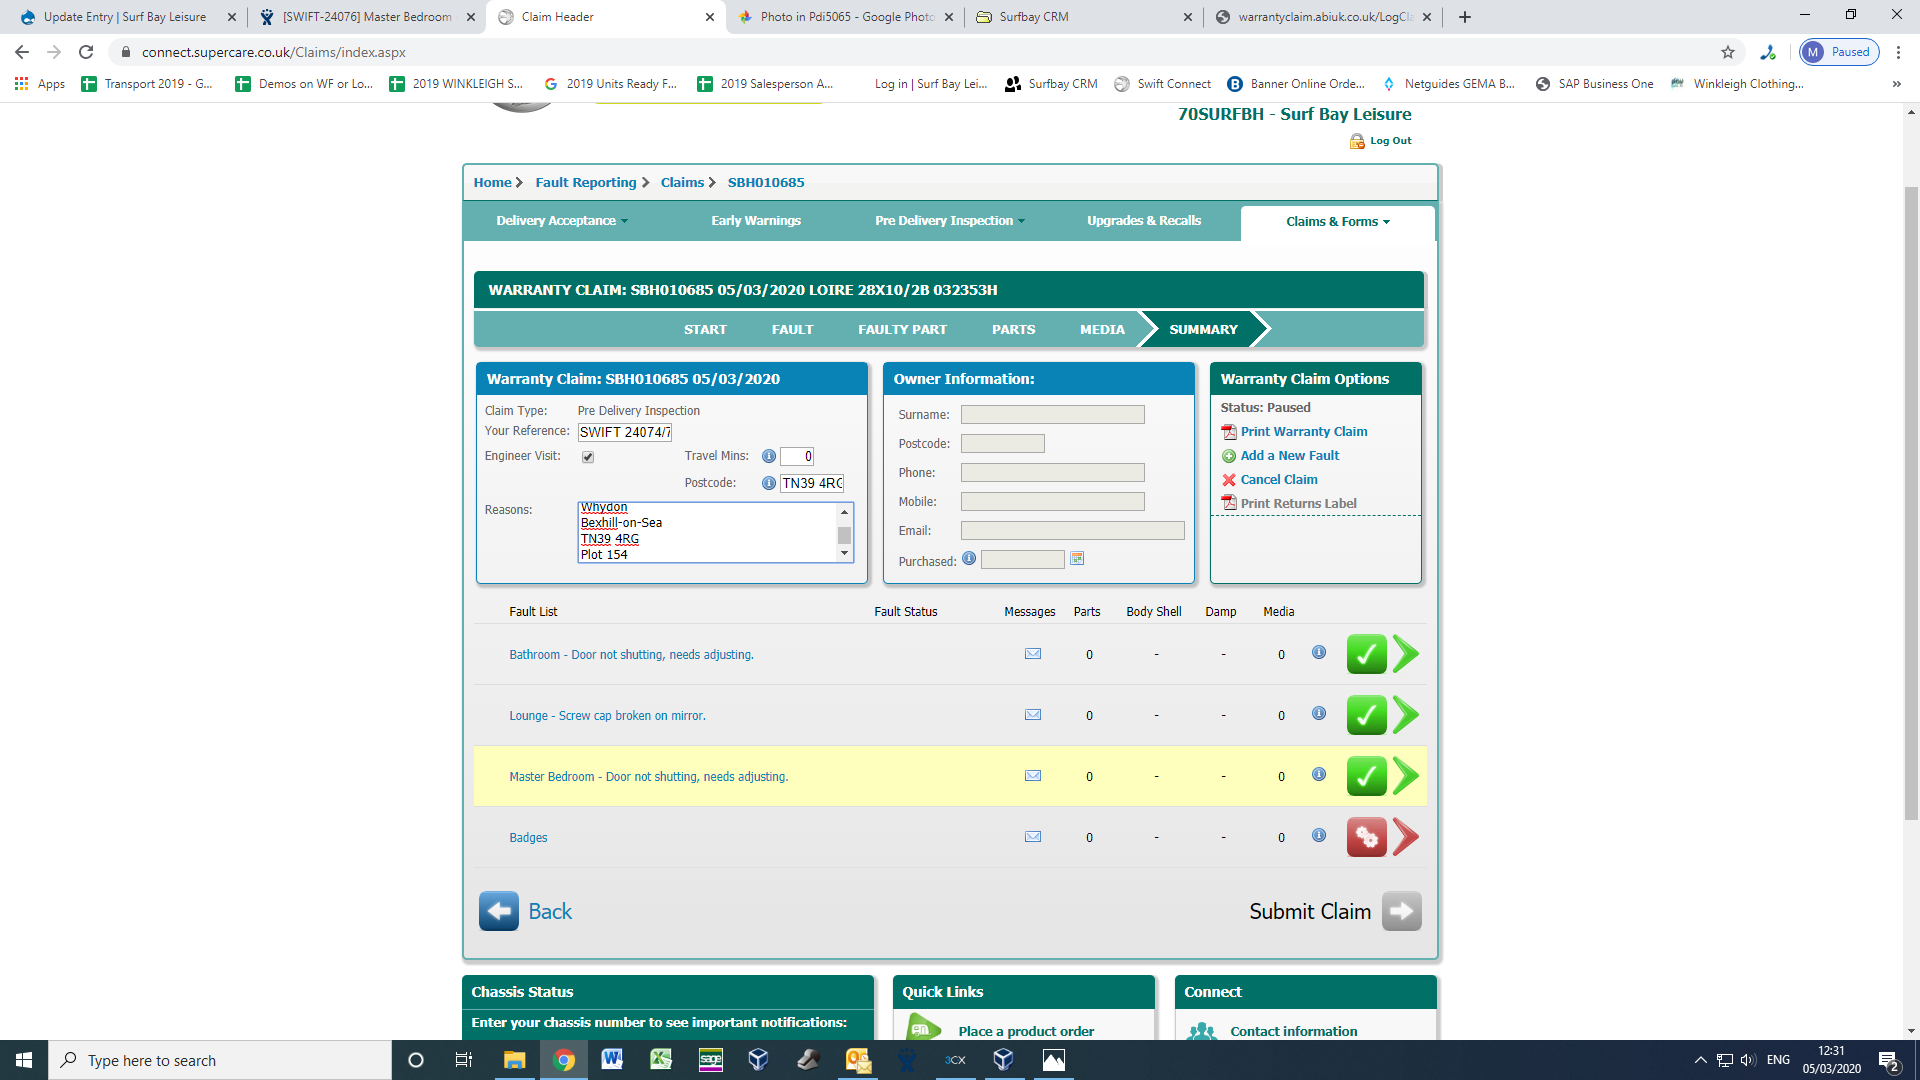This screenshot has width=1920, height=1080.
Task: Click the Print Warranty Claim link
Action: click(1303, 432)
